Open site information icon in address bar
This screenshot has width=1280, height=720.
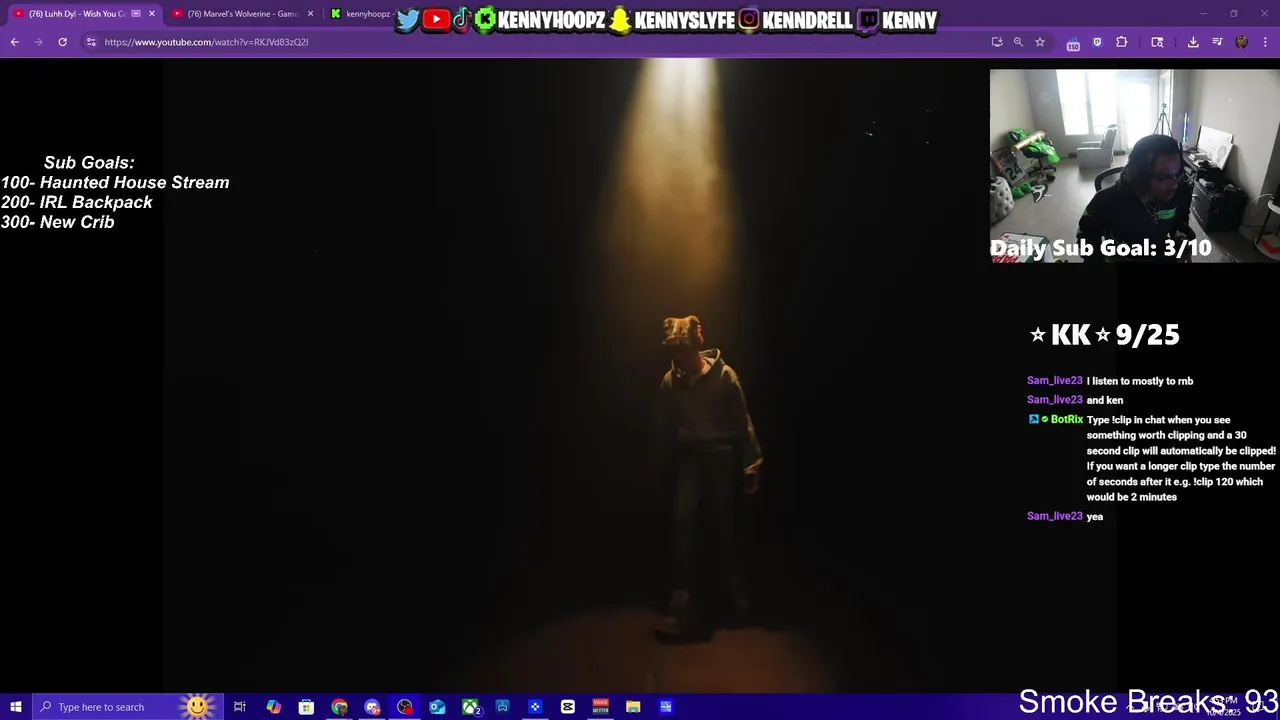tap(91, 42)
